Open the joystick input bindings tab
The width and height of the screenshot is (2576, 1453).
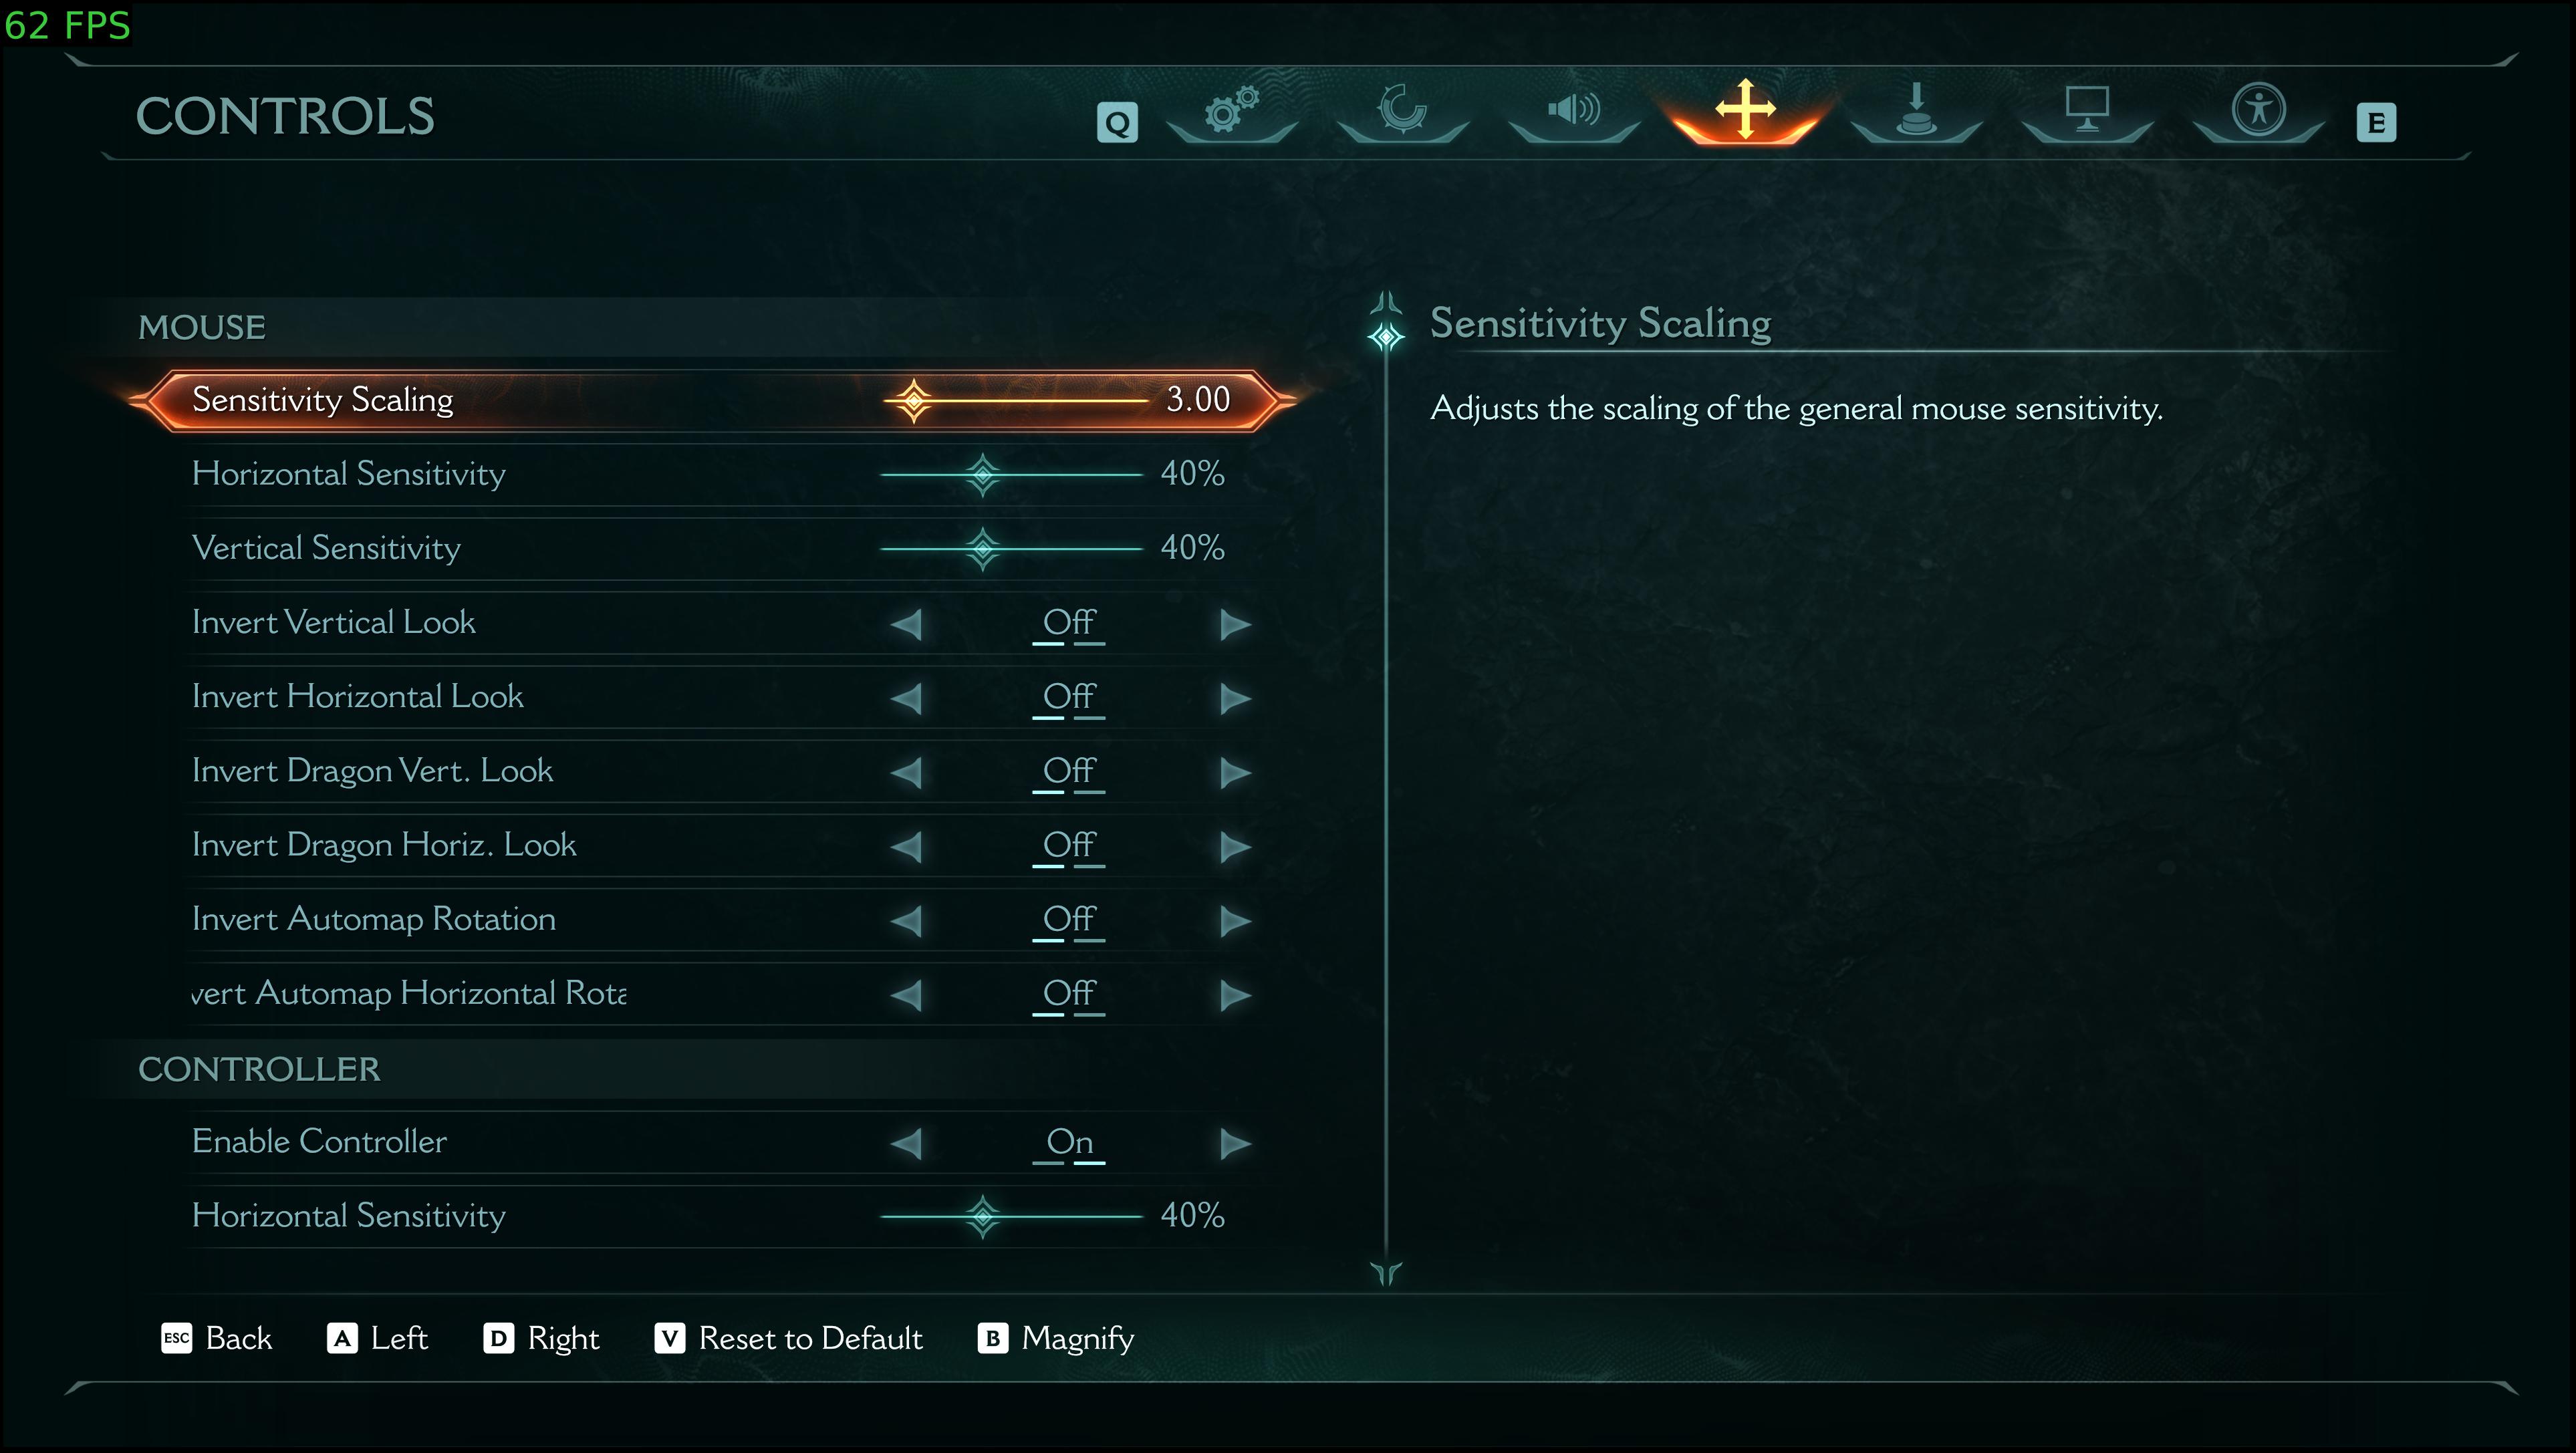click(x=1916, y=110)
